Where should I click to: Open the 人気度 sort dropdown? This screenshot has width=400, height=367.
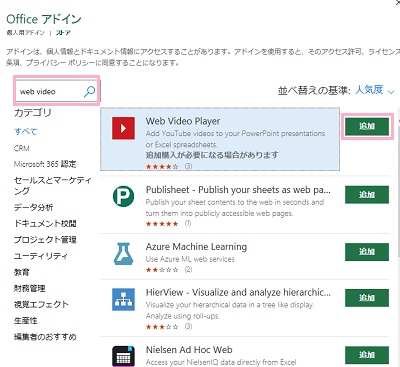click(375, 90)
